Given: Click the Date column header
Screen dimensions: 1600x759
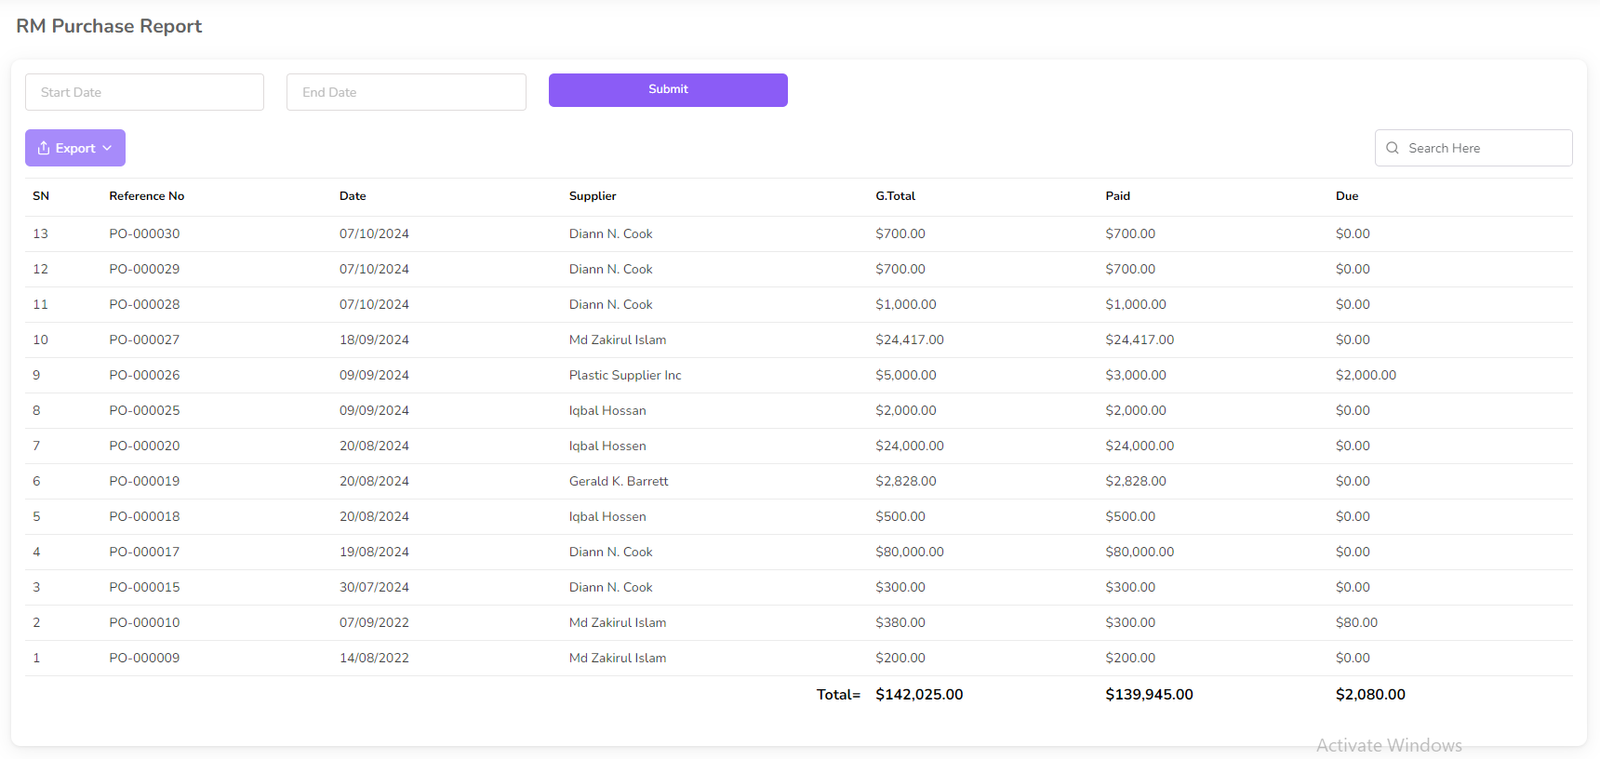Looking at the screenshot, I should 352,196.
